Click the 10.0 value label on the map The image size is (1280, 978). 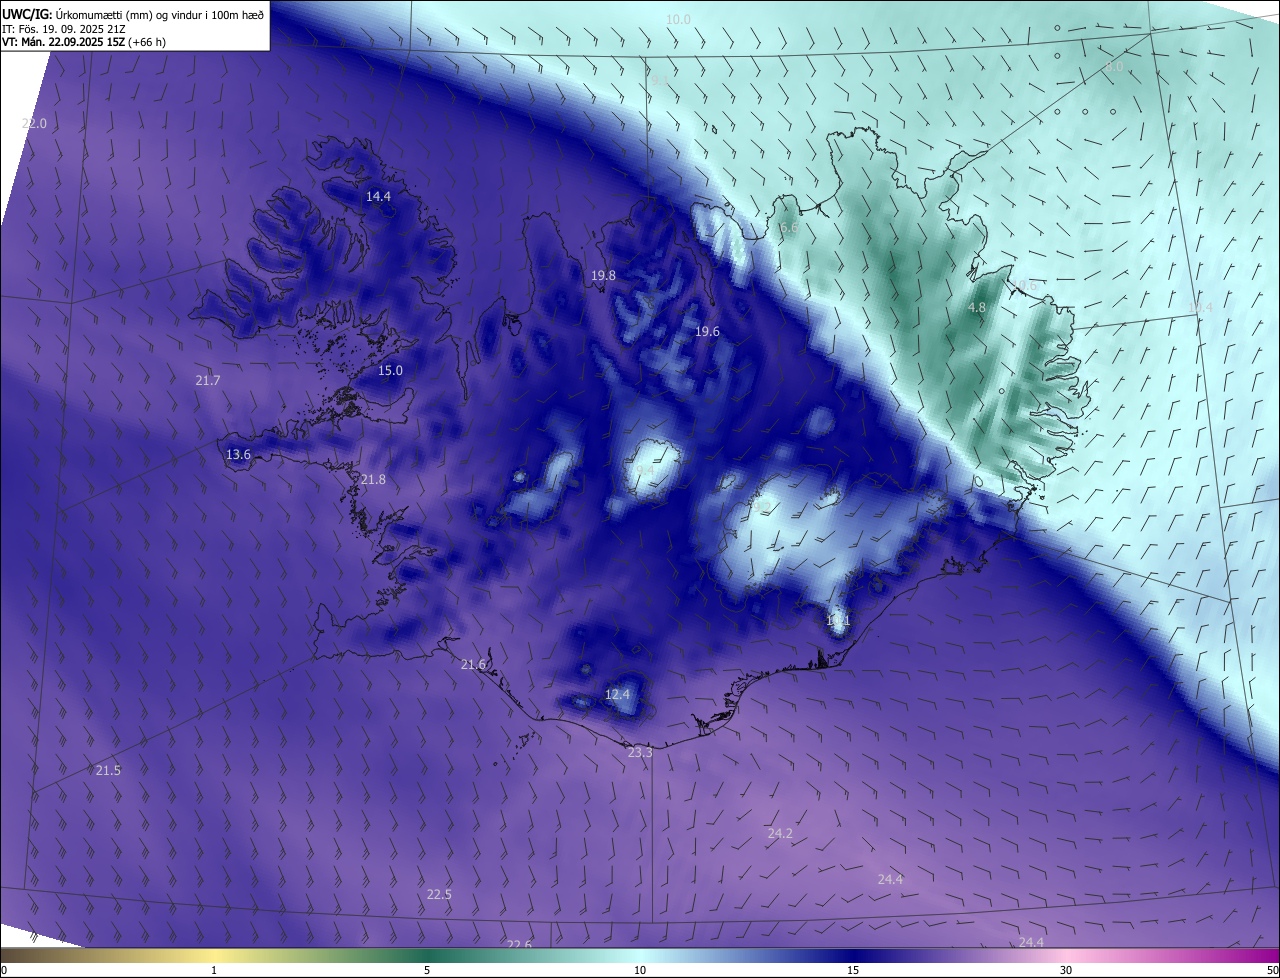pos(678,20)
